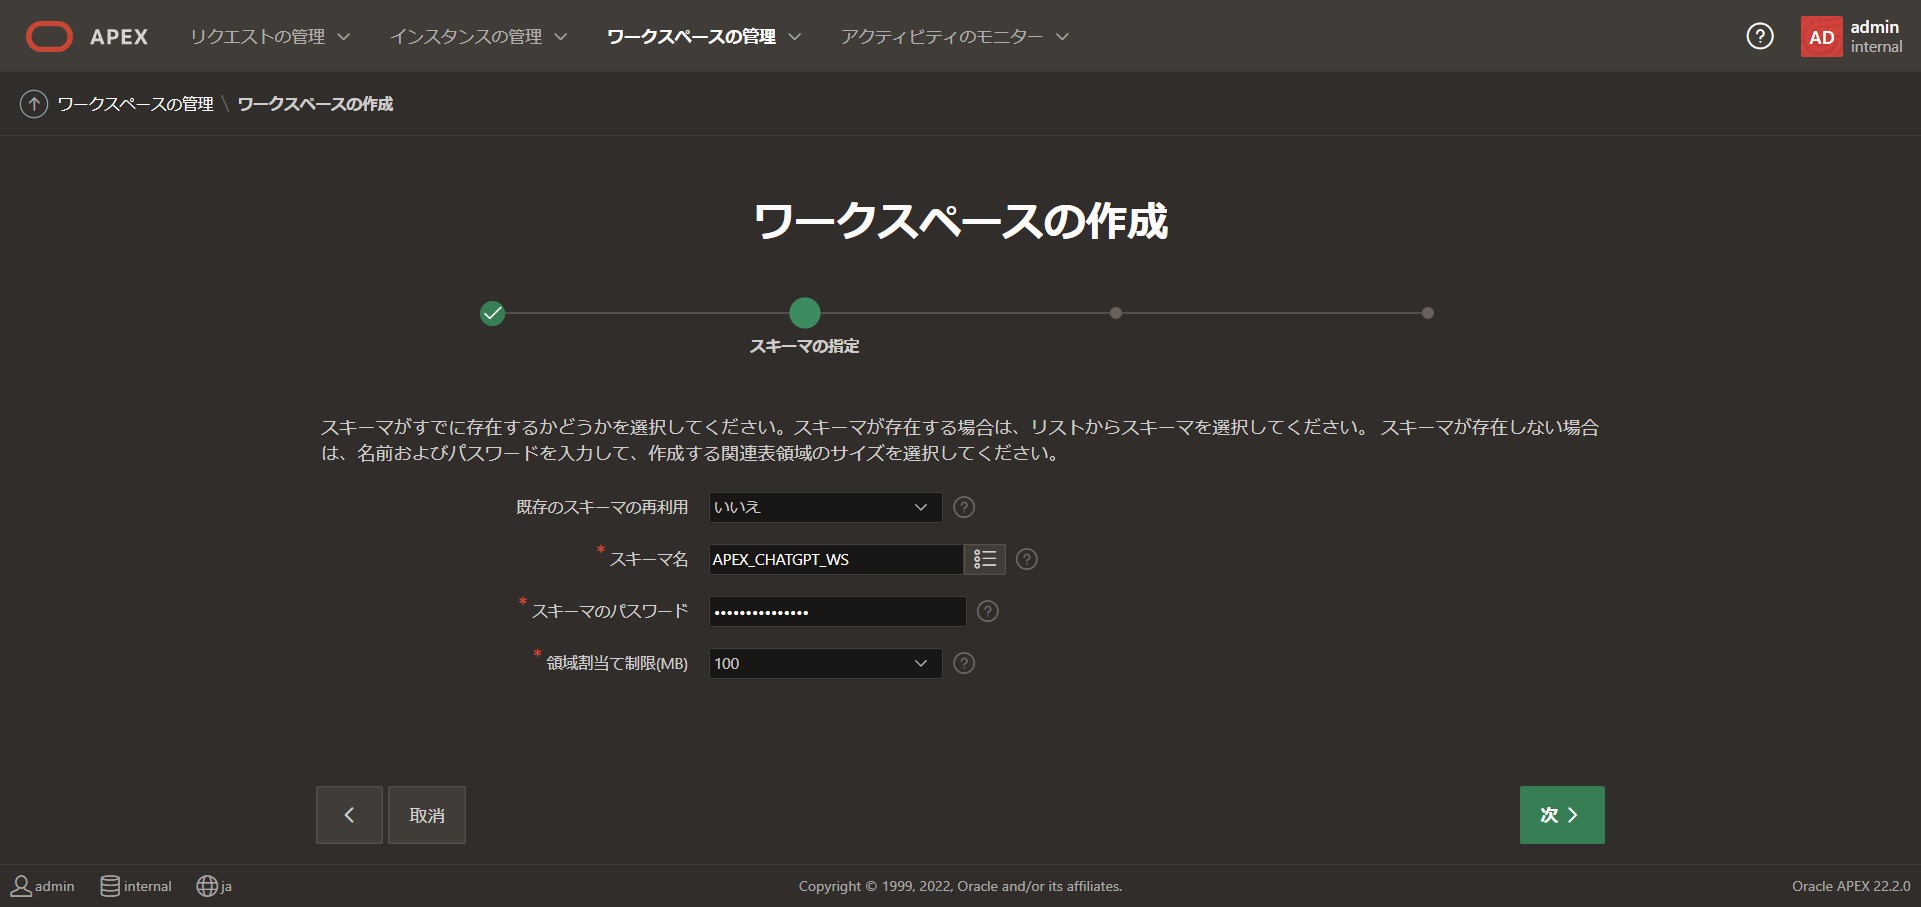Click the ja language globe icon

pyautogui.click(x=207, y=886)
